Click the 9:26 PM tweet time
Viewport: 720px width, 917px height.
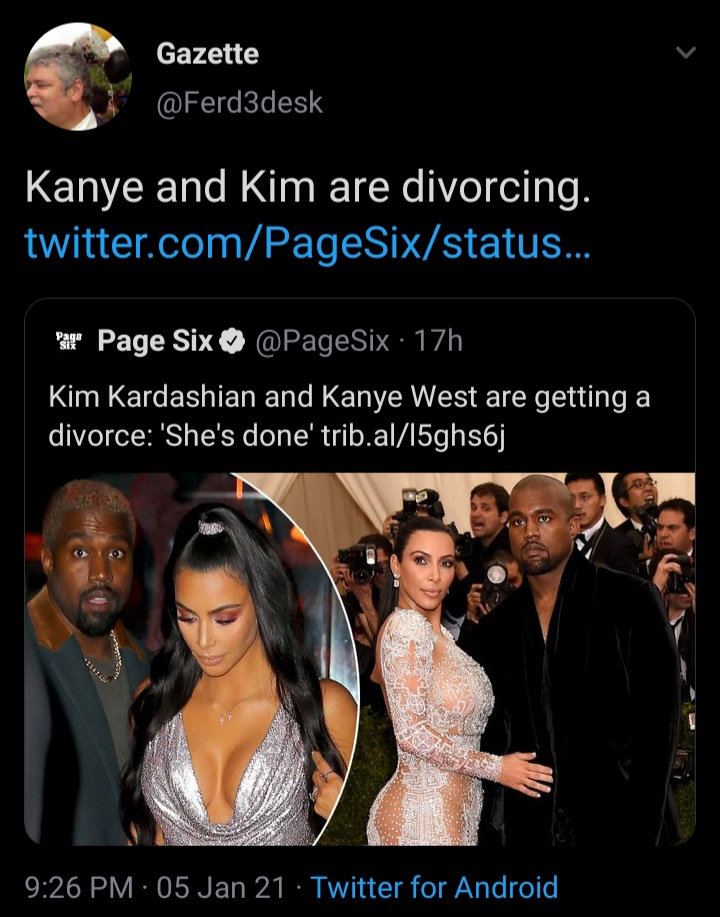point(79,887)
